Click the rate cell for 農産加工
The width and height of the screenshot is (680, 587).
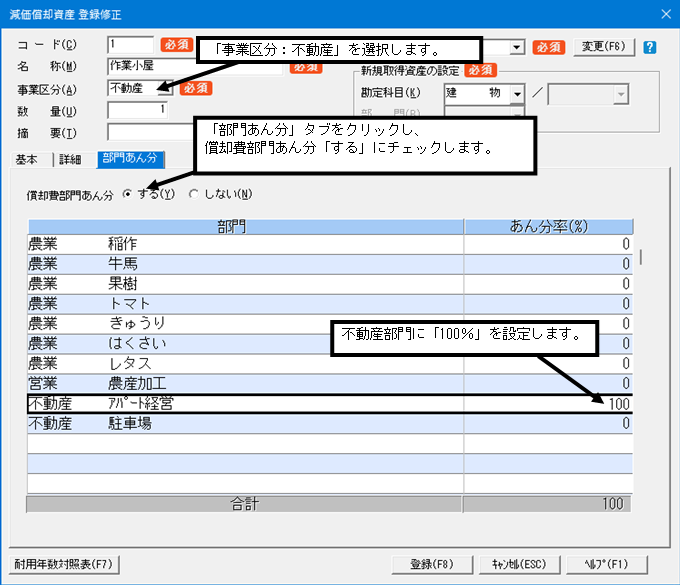[549, 384]
